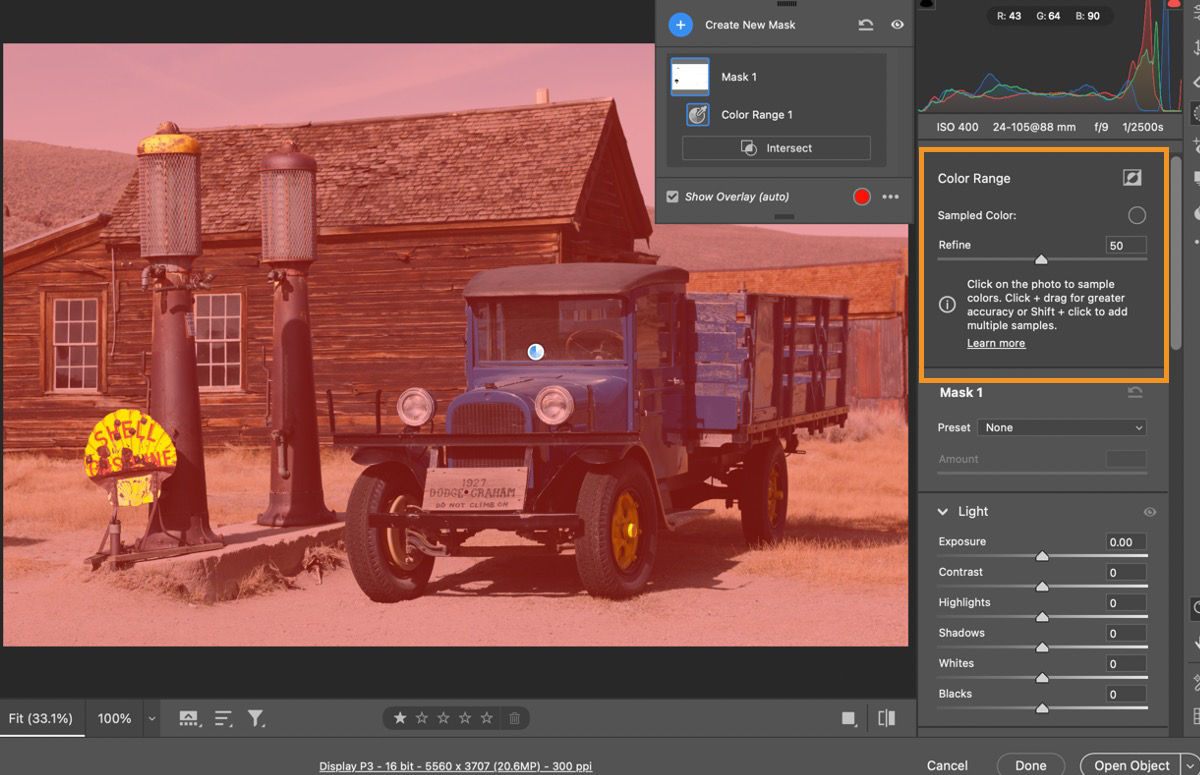1200x775 pixels.
Task: Toggle mask visibility eye next to Create New Mask
Action: coord(897,24)
